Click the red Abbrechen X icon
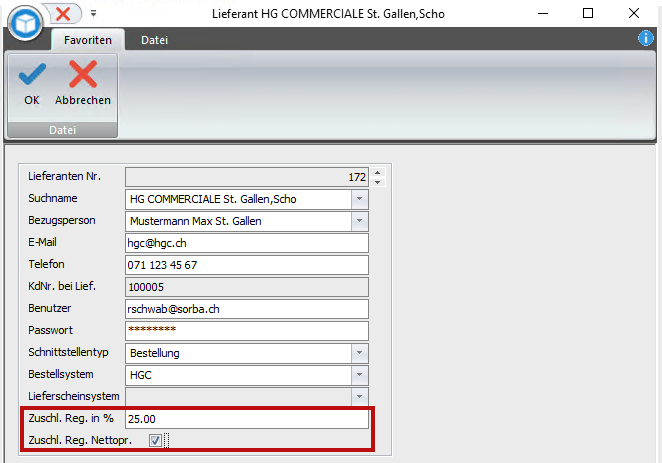The height and width of the screenshot is (463, 662). pyautogui.click(x=83, y=74)
